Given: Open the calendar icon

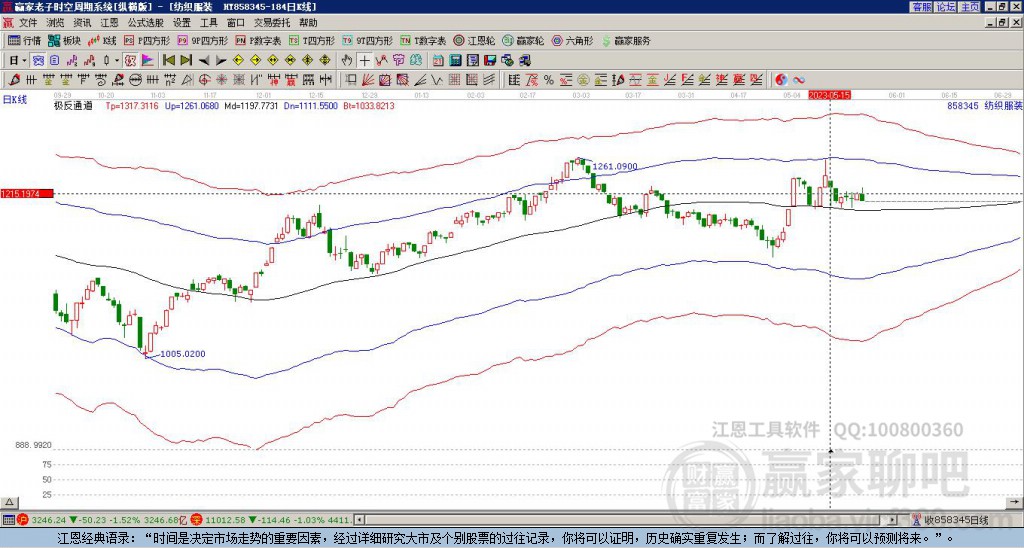Looking at the screenshot, I should [438, 61].
